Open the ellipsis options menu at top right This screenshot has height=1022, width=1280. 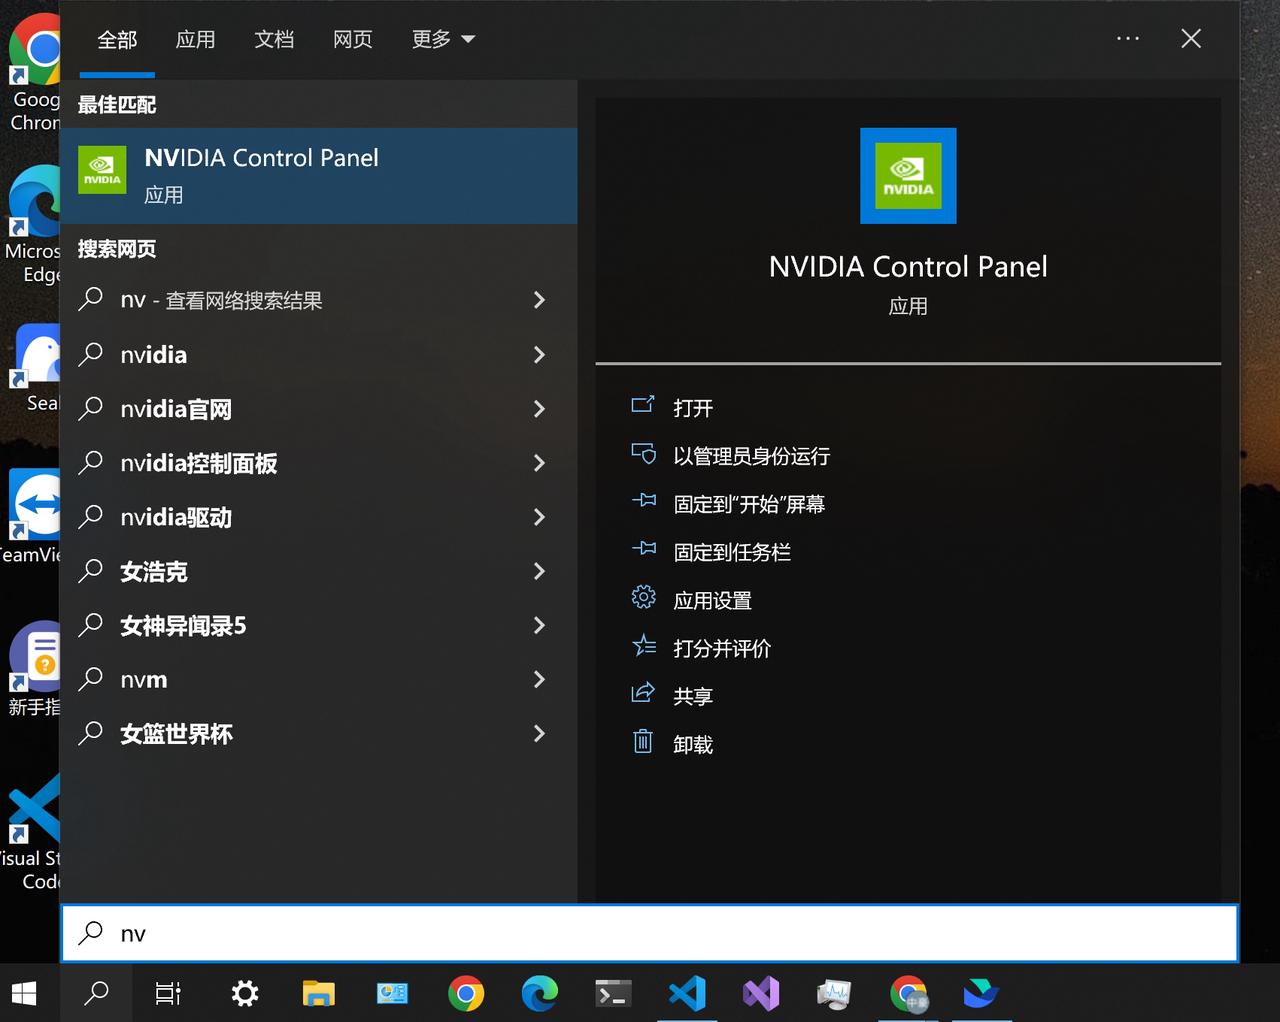coord(1128,38)
